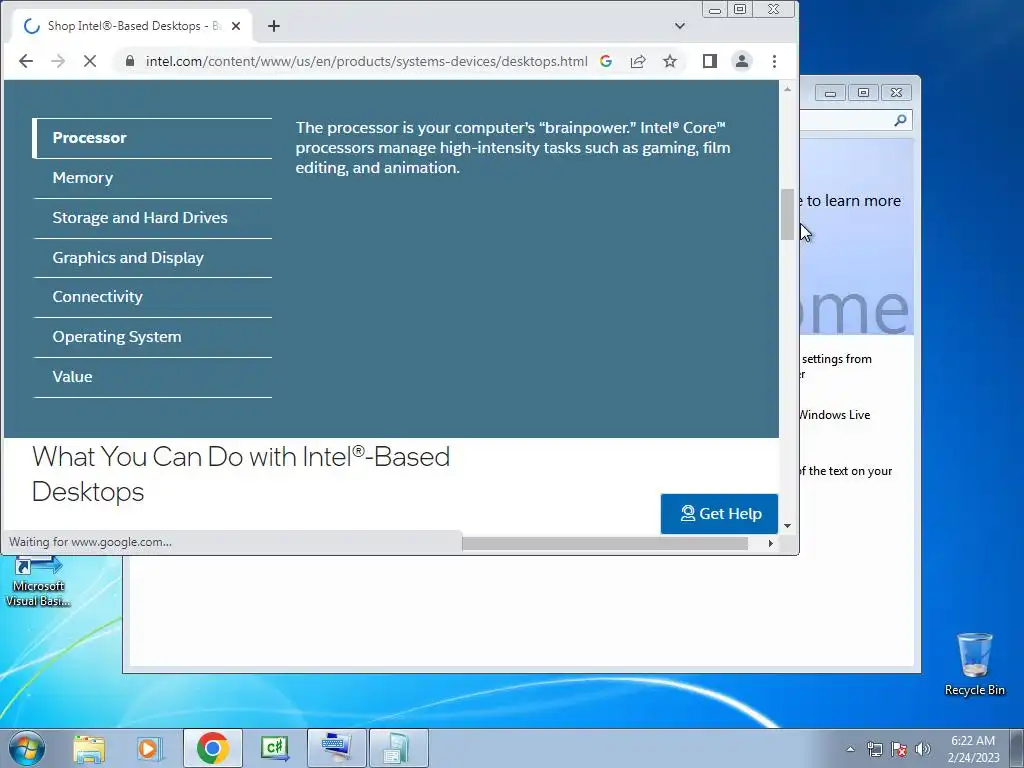Select Storage and Hard Drives tab
Screen dimensions: 1024x768
point(152,218)
